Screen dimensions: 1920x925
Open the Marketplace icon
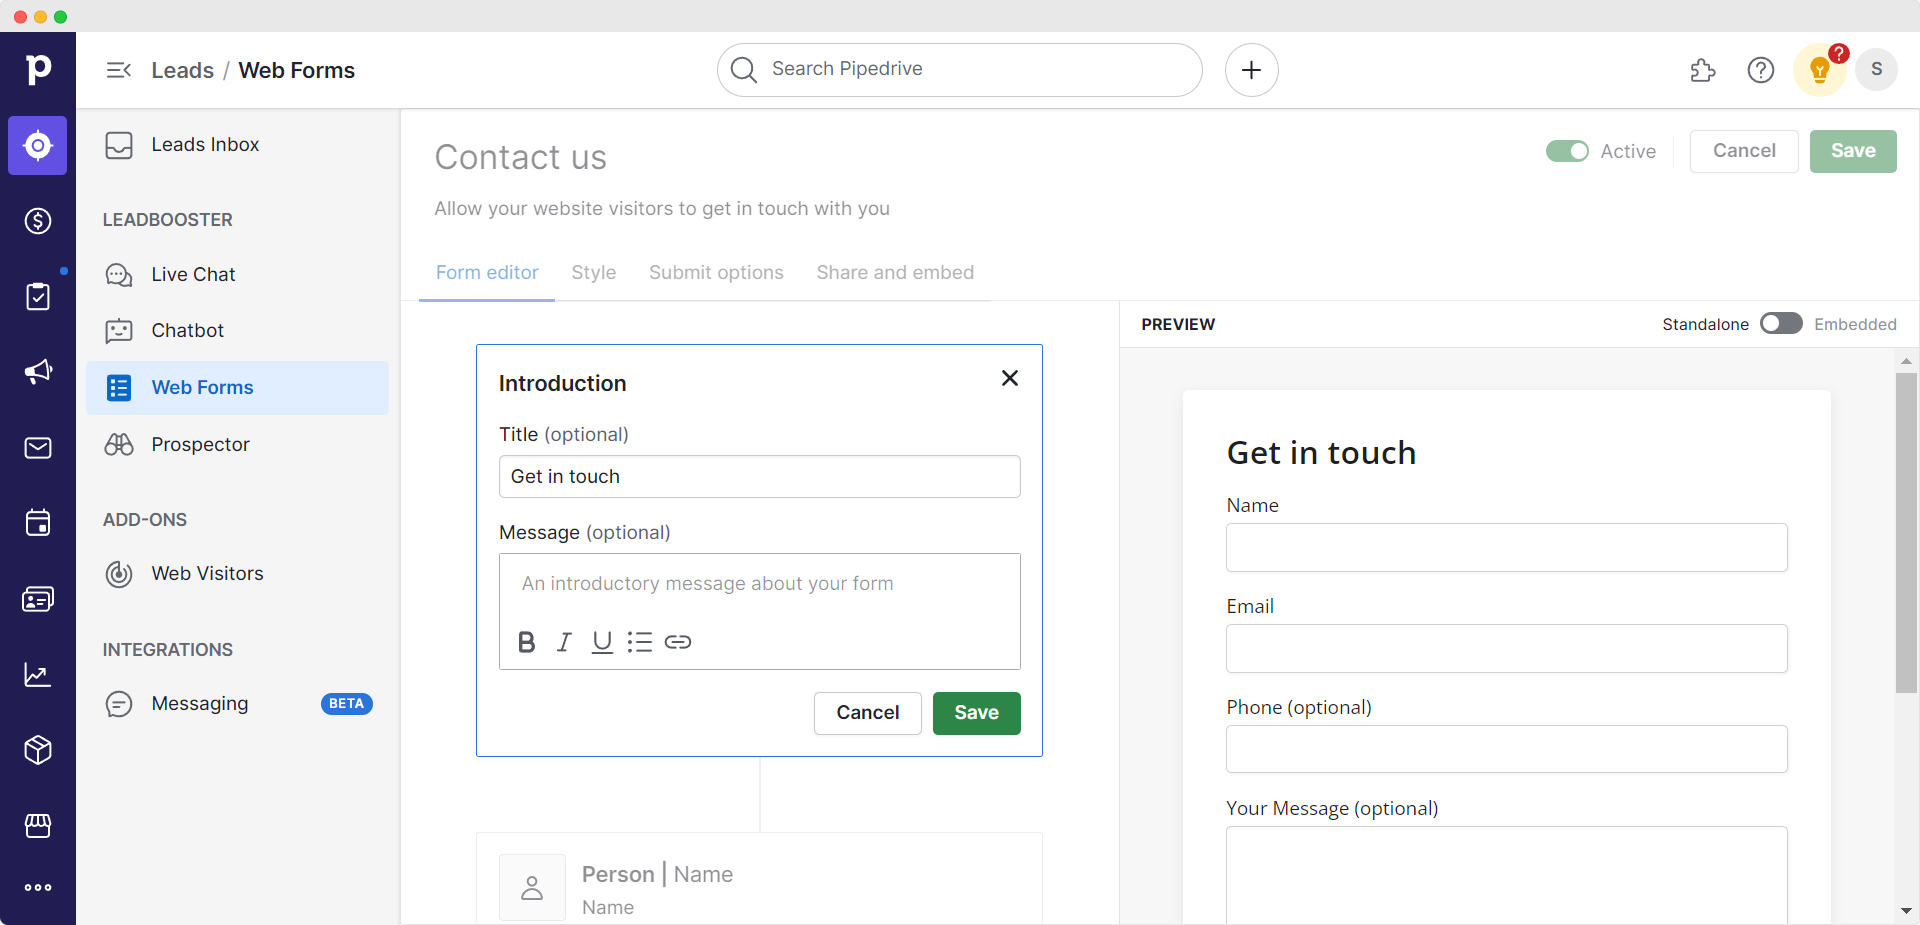tap(37, 825)
